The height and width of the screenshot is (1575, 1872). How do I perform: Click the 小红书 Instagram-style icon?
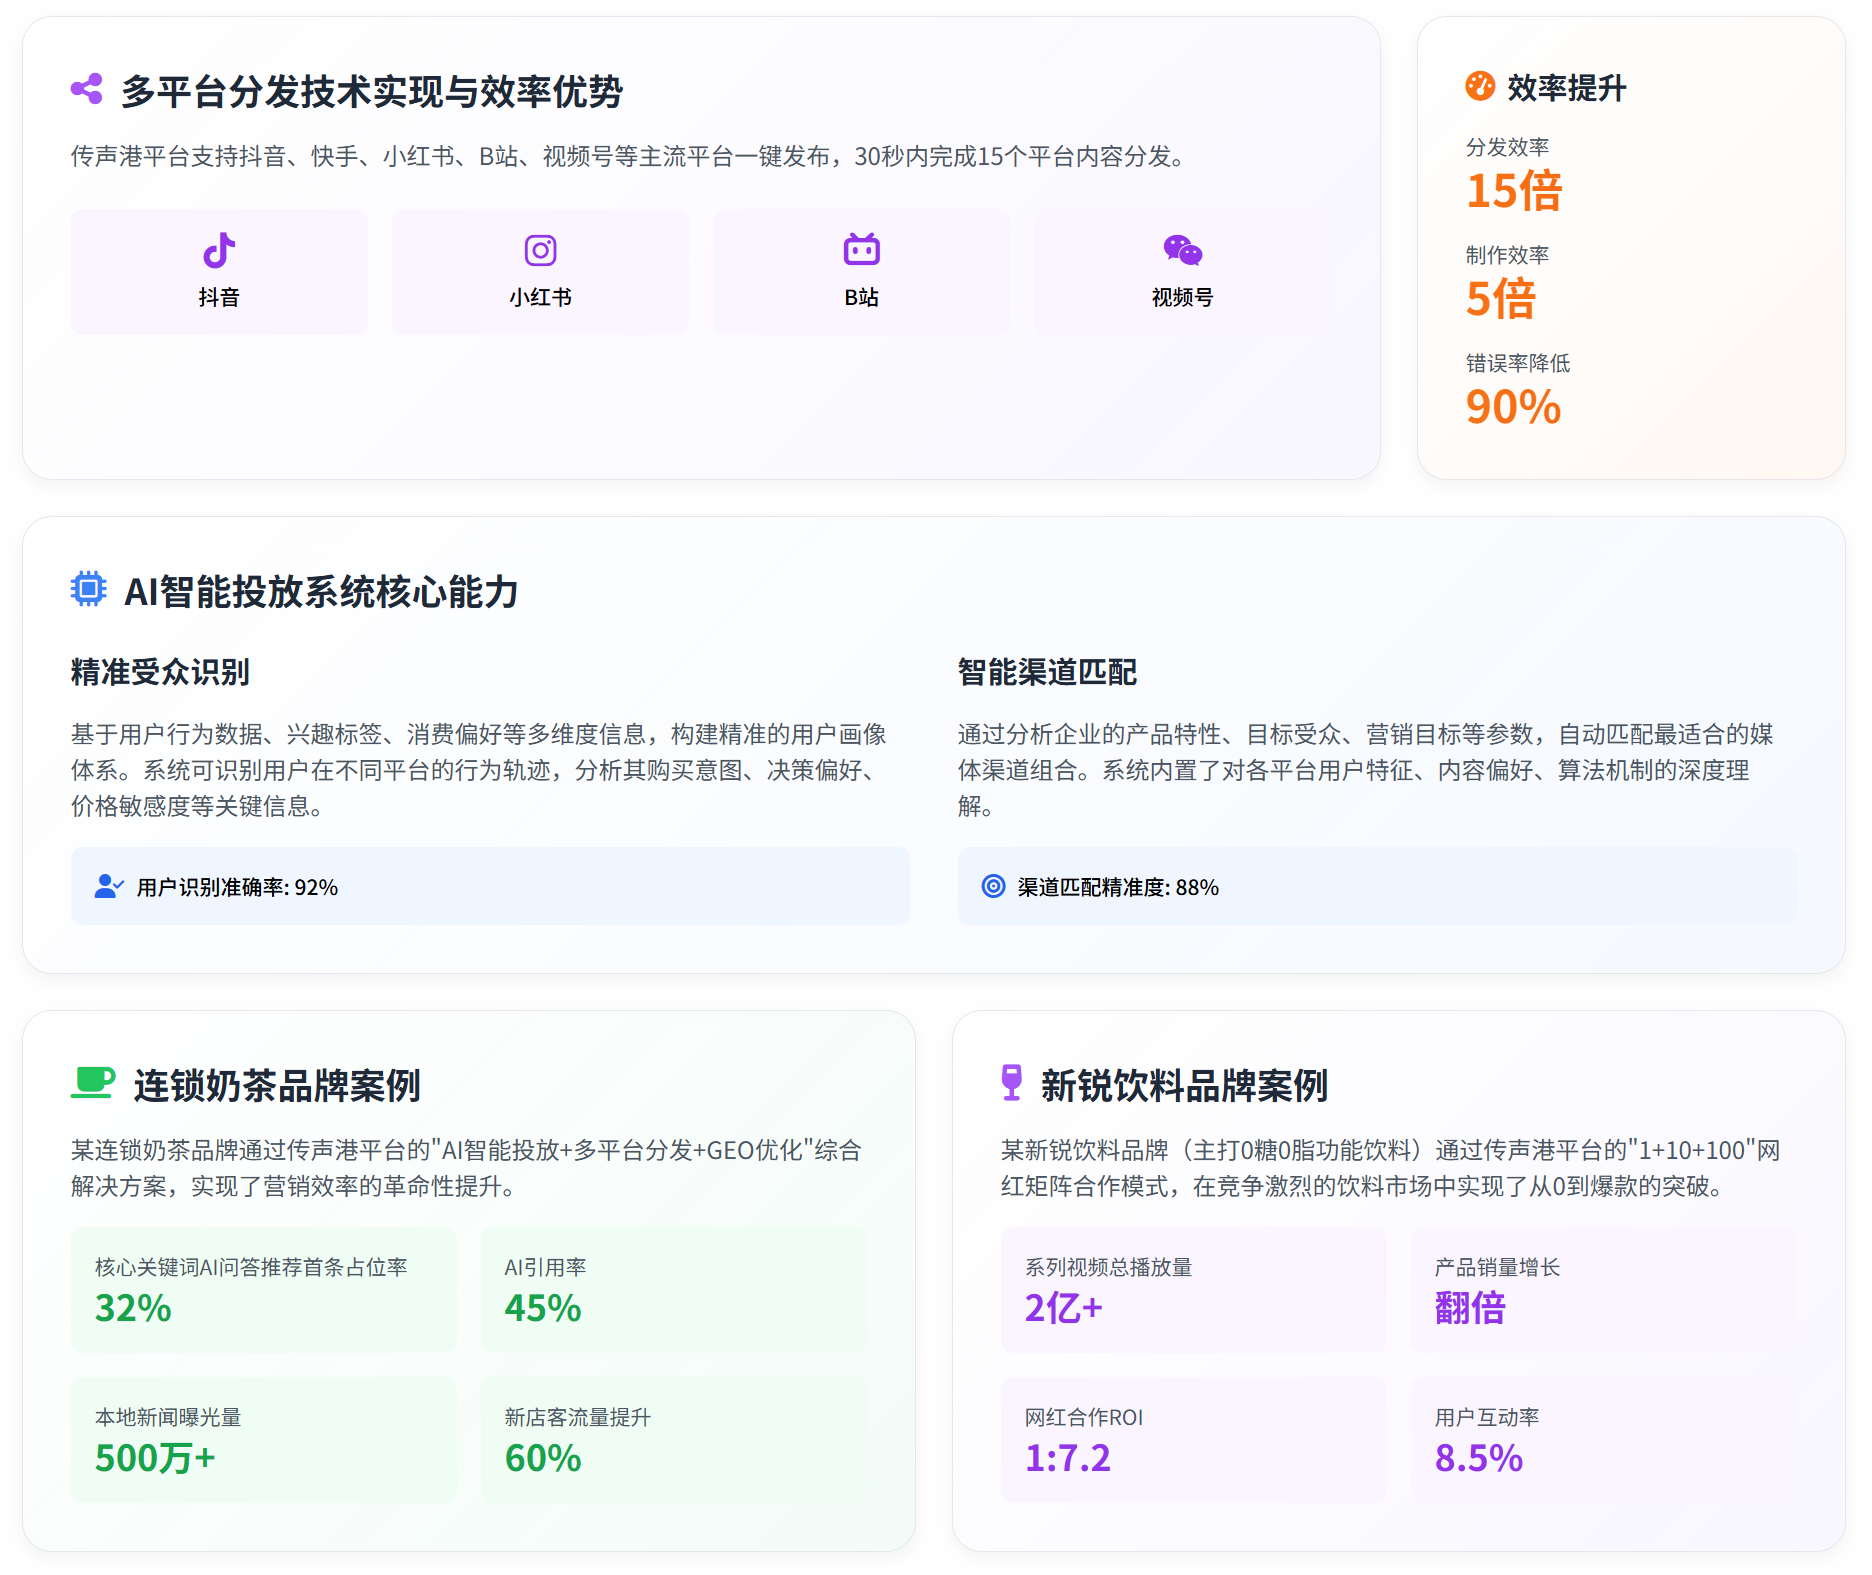540,249
